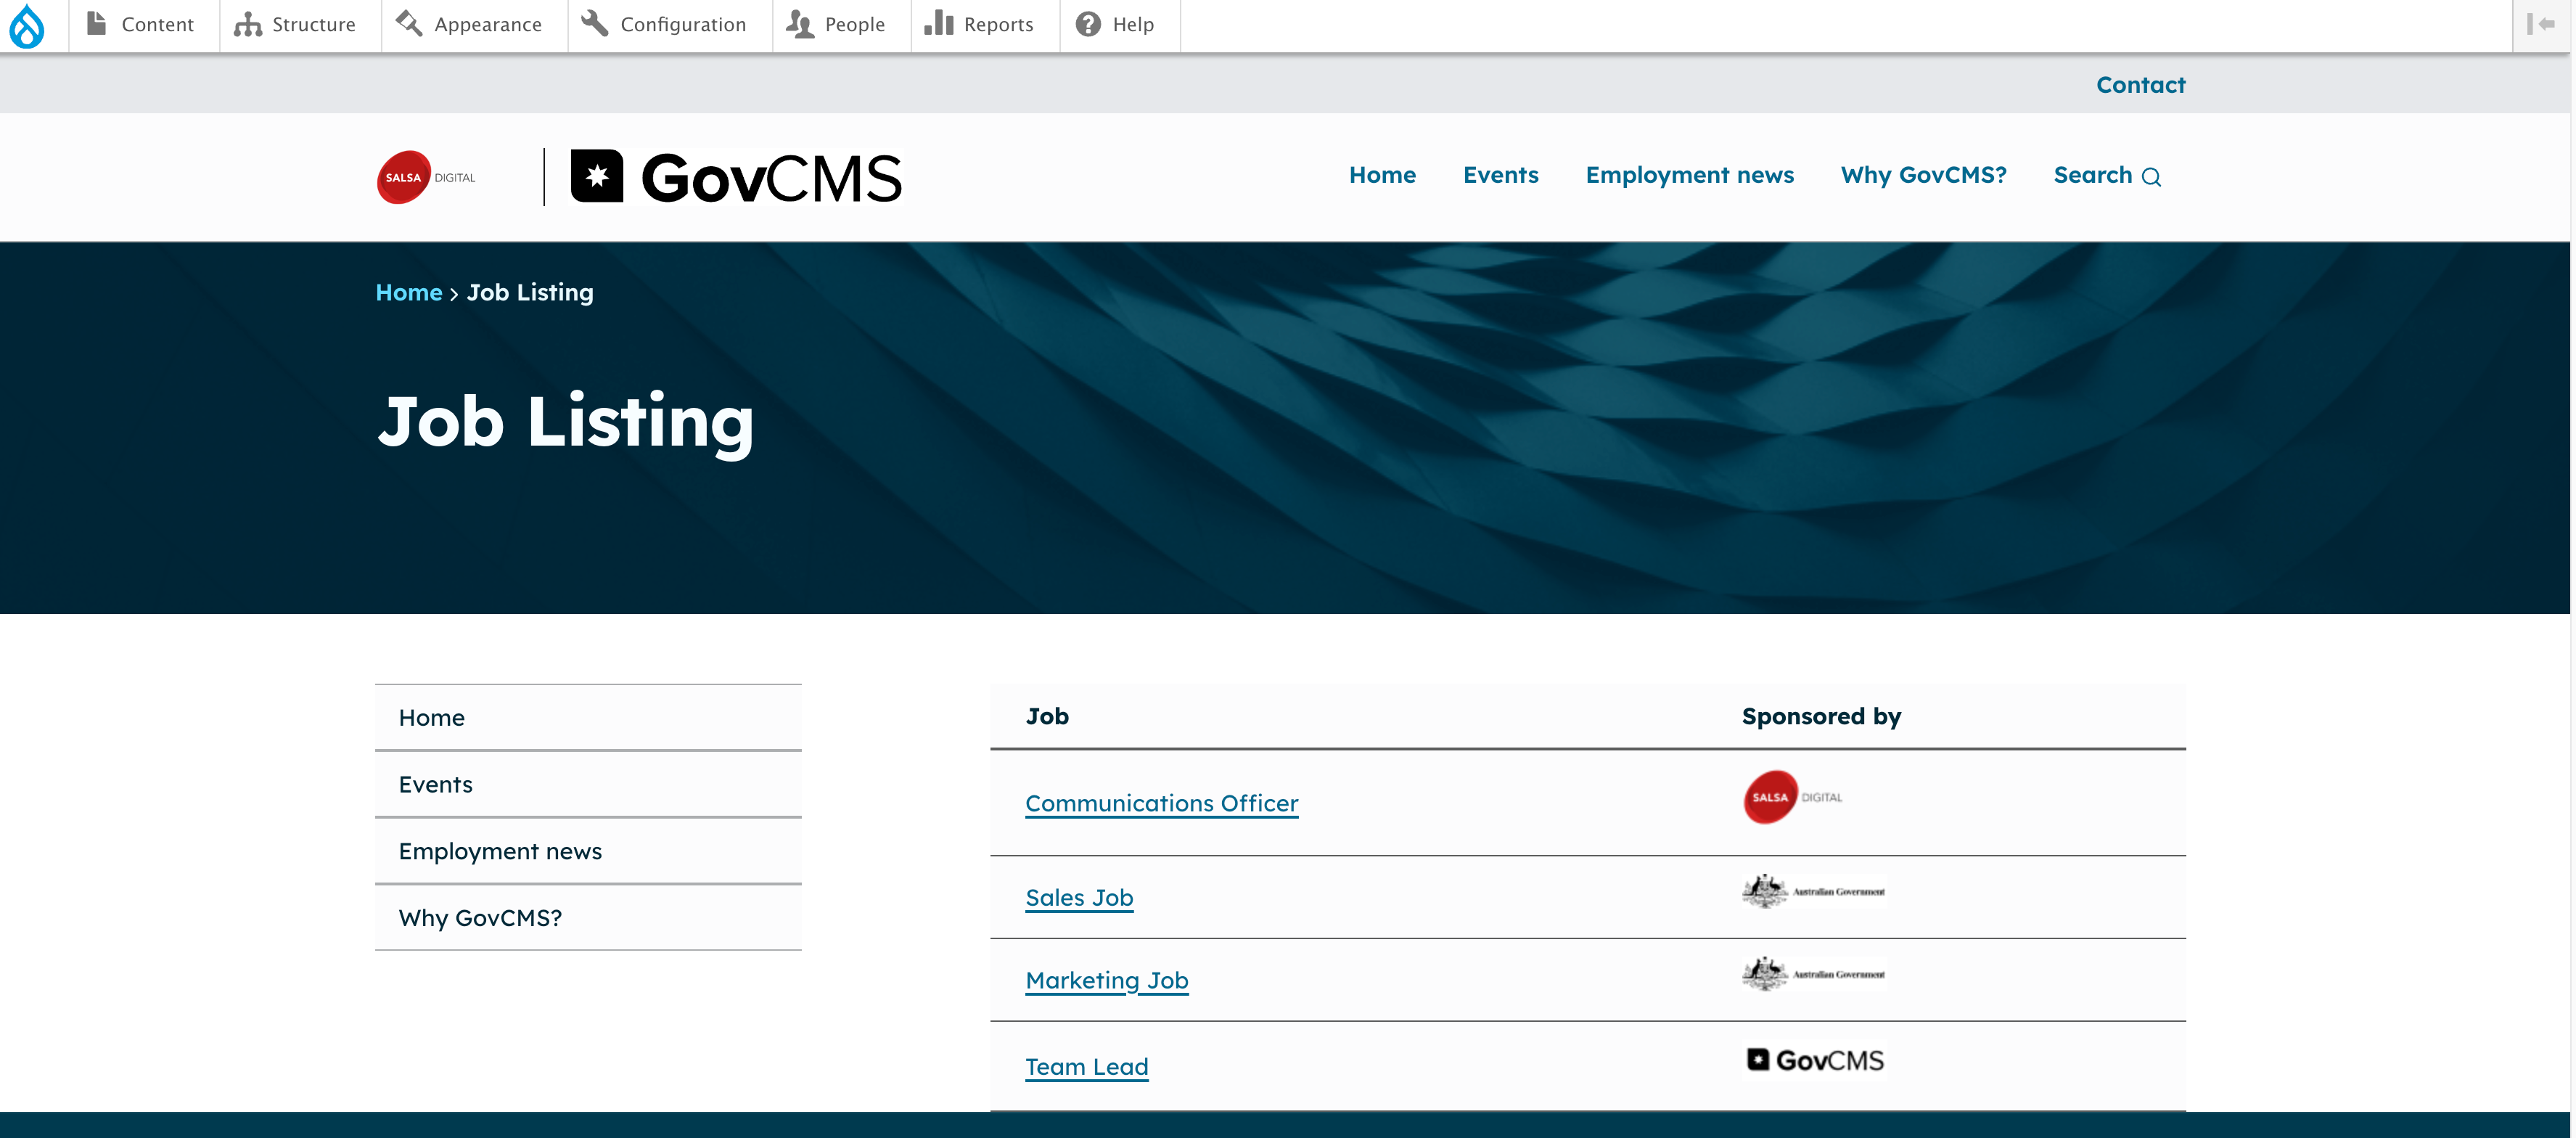Open the People admin section
2576x1138 pixels.
tap(836, 25)
